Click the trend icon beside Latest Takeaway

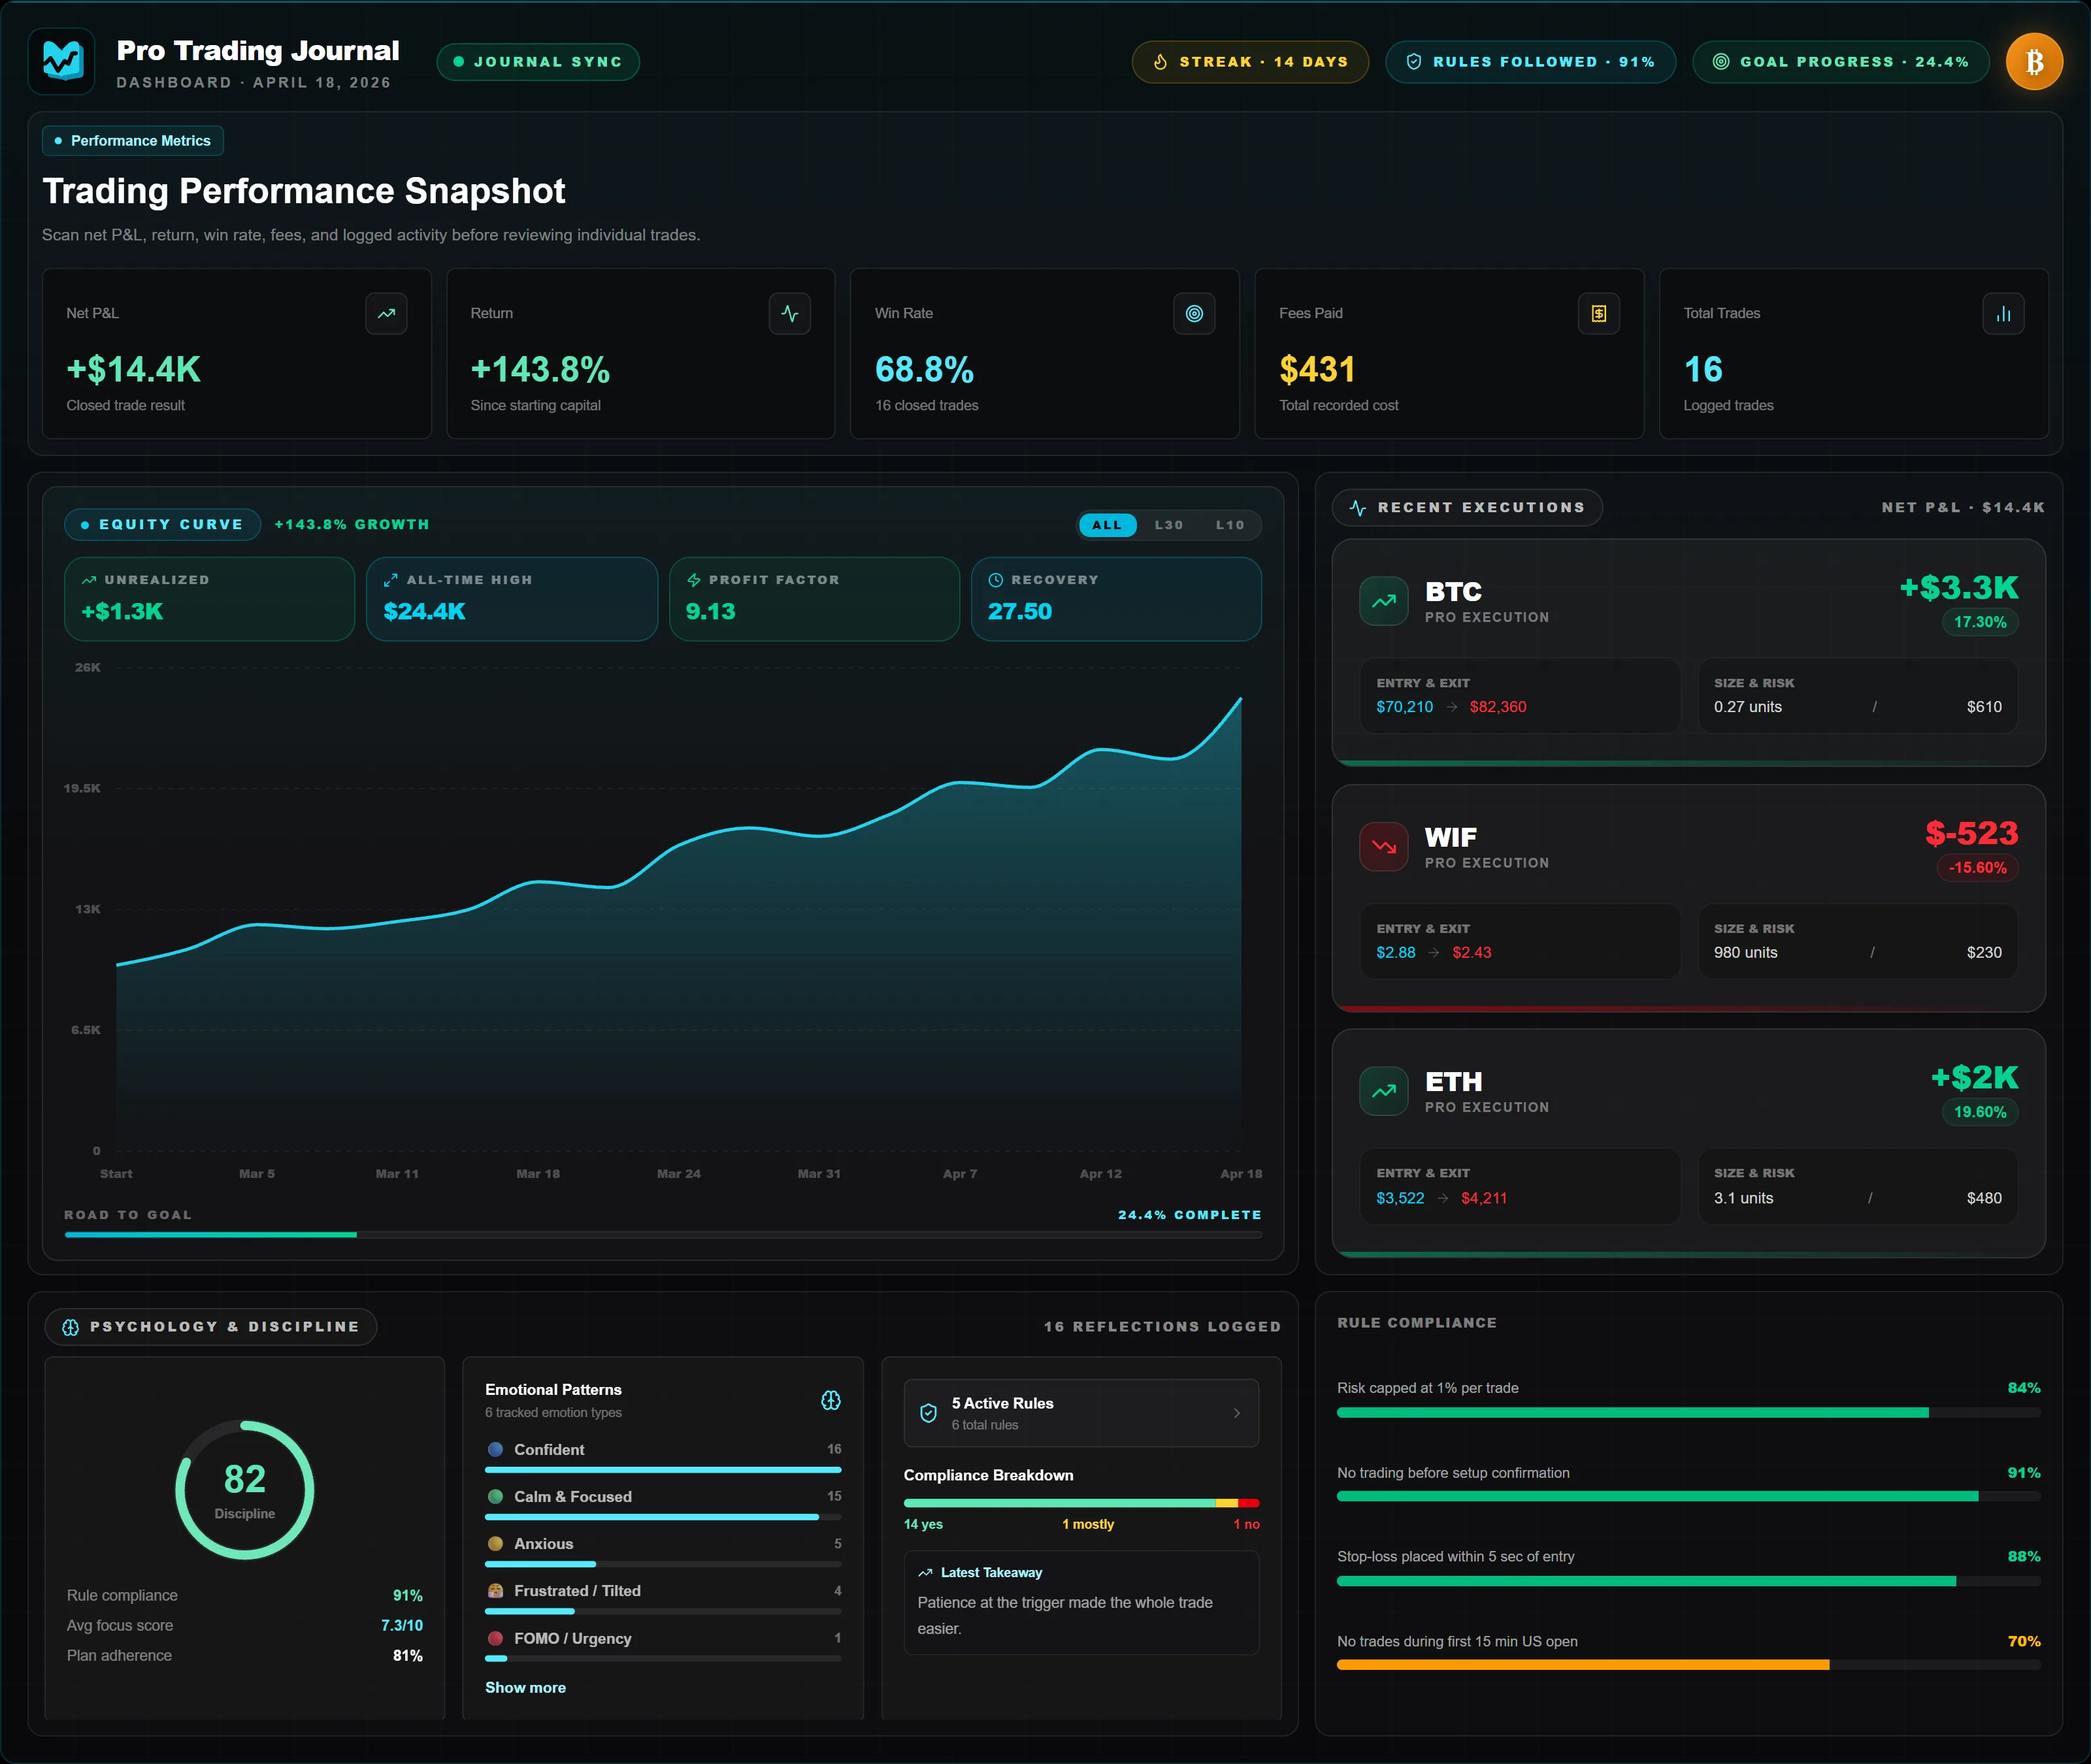[925, 1573]
